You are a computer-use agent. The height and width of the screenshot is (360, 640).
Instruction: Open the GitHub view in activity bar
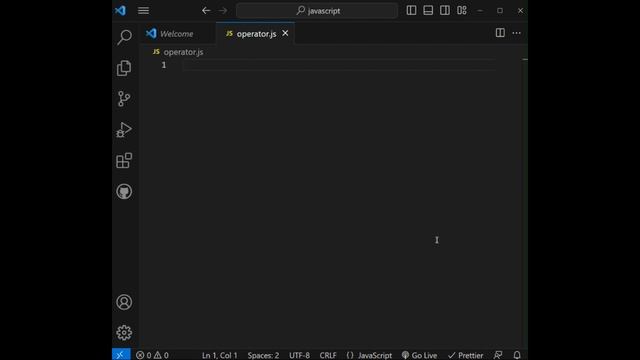124,191
